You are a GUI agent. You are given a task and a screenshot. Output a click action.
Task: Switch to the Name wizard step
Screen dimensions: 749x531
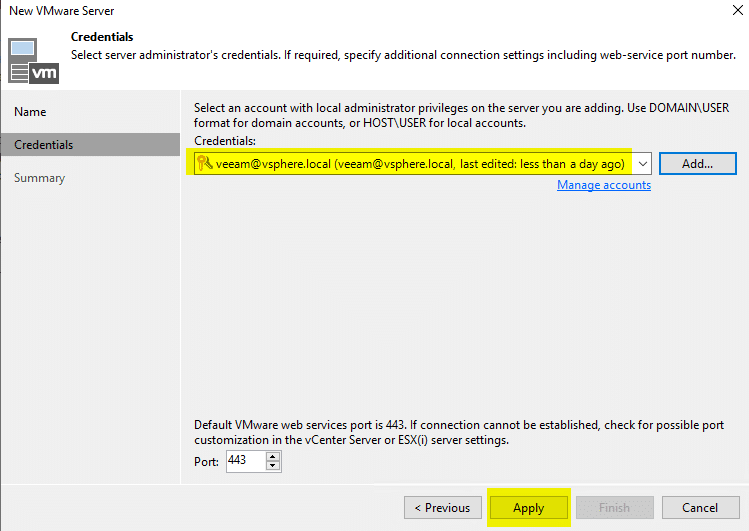(30, 112)
